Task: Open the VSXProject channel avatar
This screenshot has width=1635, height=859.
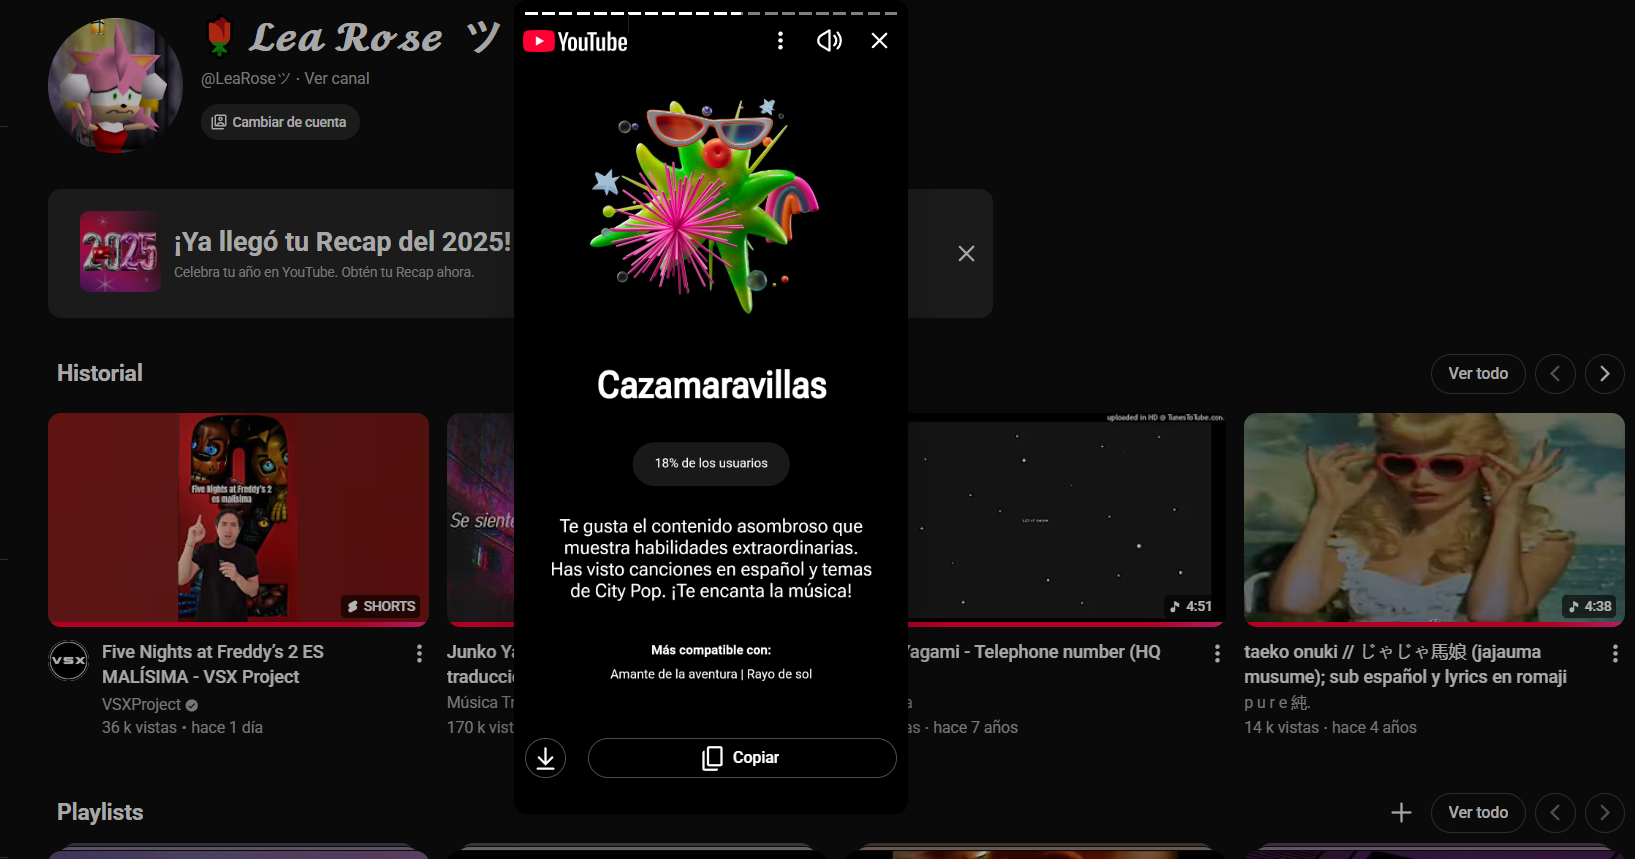Action: point(69,661)
